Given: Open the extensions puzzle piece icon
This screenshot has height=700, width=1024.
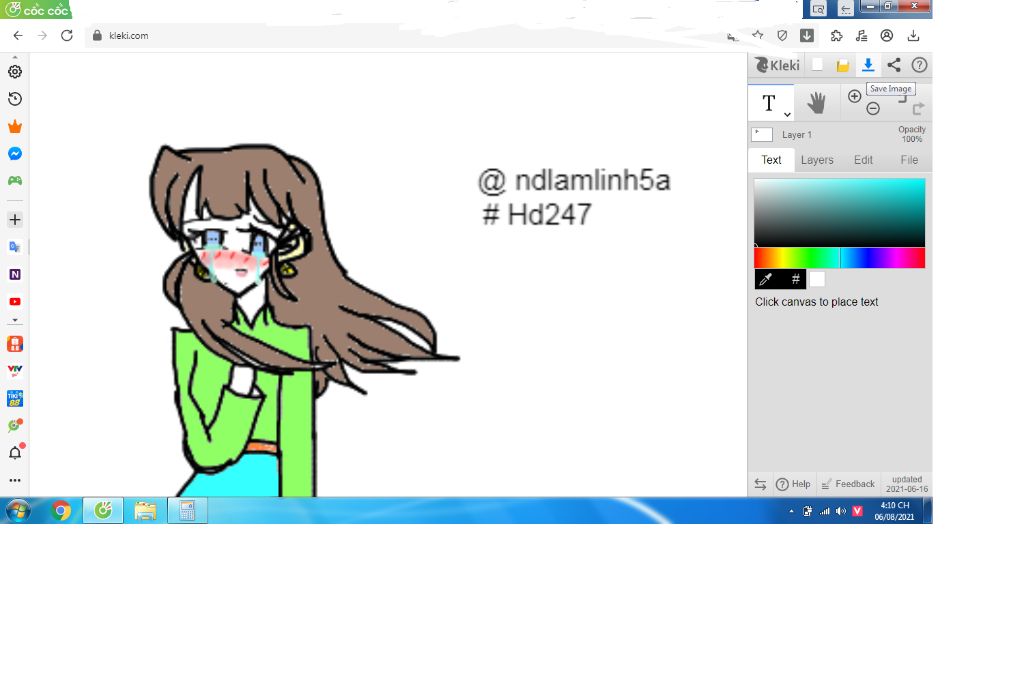Looking at the screenshot, I should [x=837, y=35].
